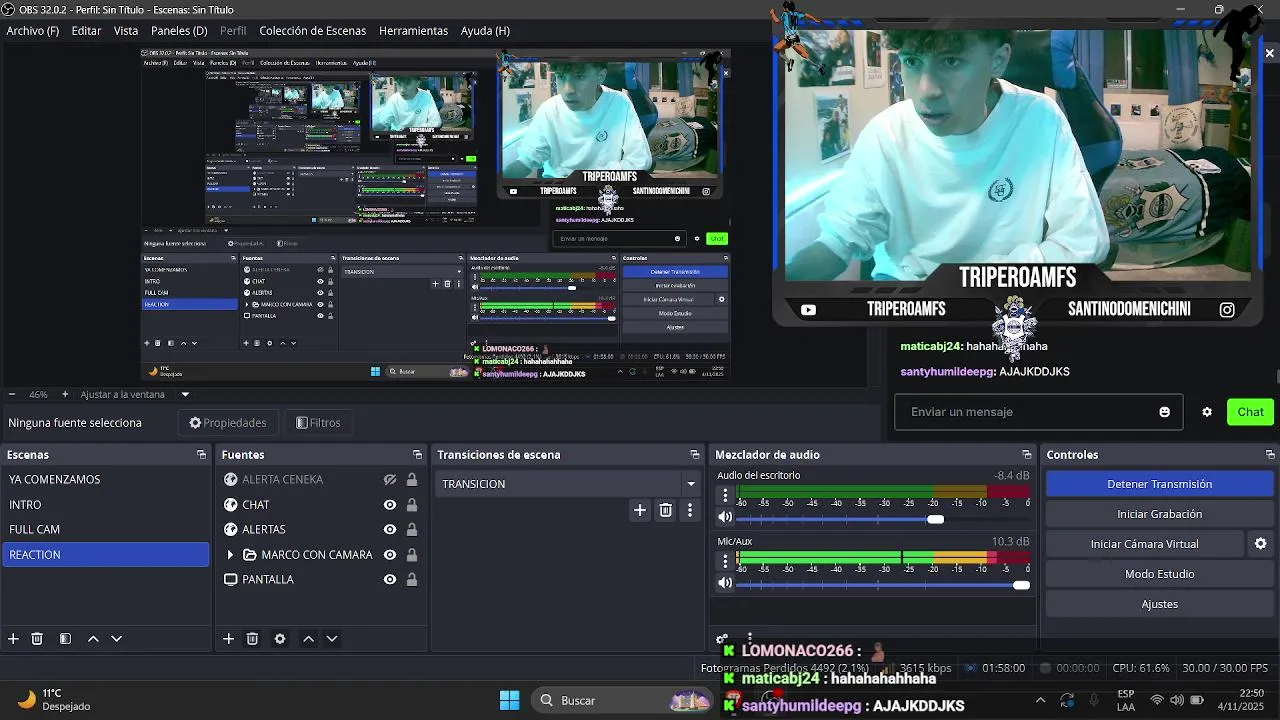This screenshot has width=1280, height=720.
Task: Move the source down with the Fuentes down arrow
Action: 332,639
